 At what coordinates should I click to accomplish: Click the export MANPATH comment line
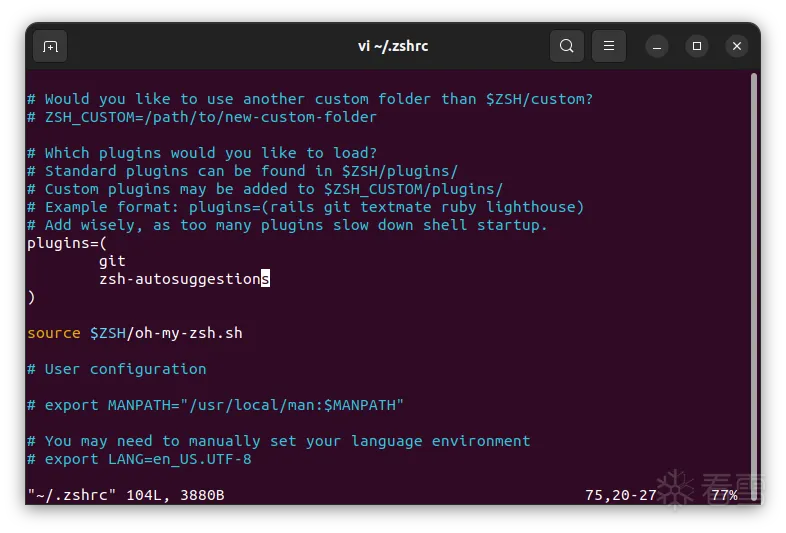215,405
